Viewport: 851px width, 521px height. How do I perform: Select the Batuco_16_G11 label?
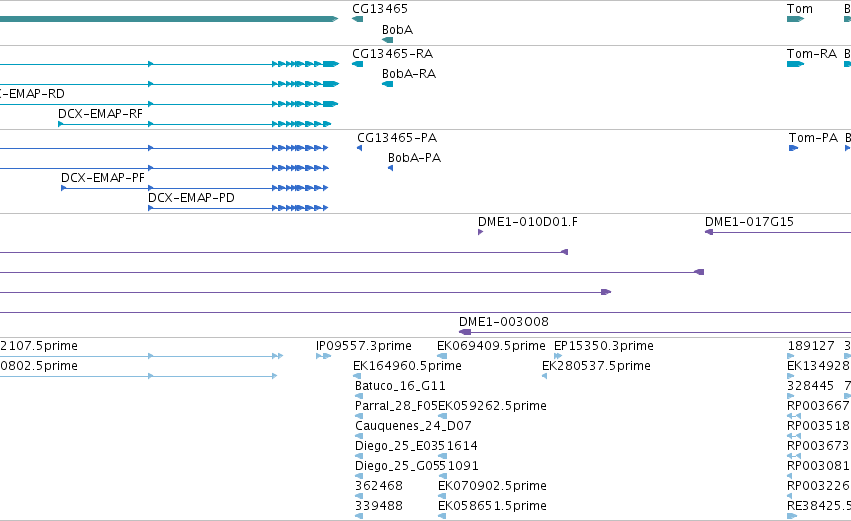(400, 386)
